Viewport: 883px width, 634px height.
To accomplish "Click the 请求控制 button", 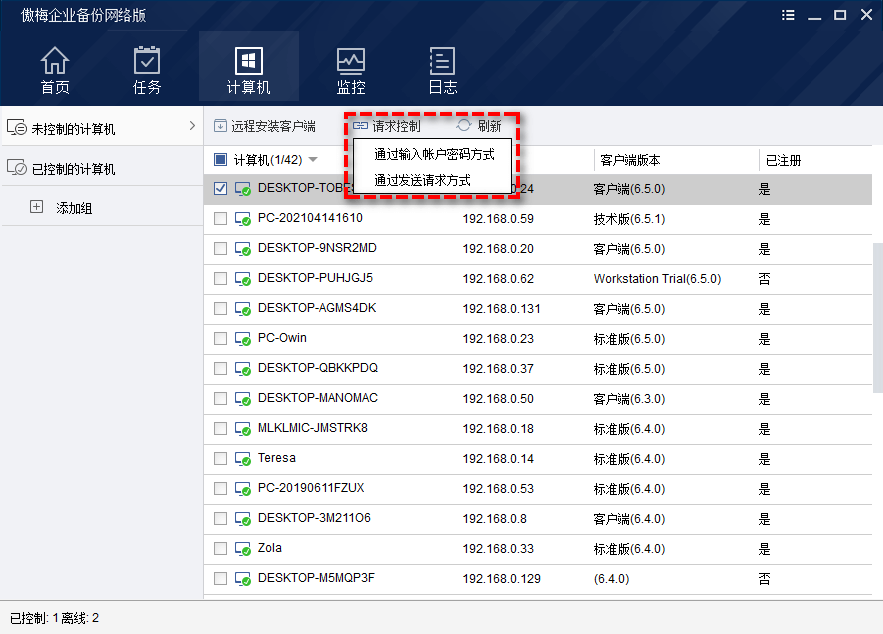I will pos(387,126).
